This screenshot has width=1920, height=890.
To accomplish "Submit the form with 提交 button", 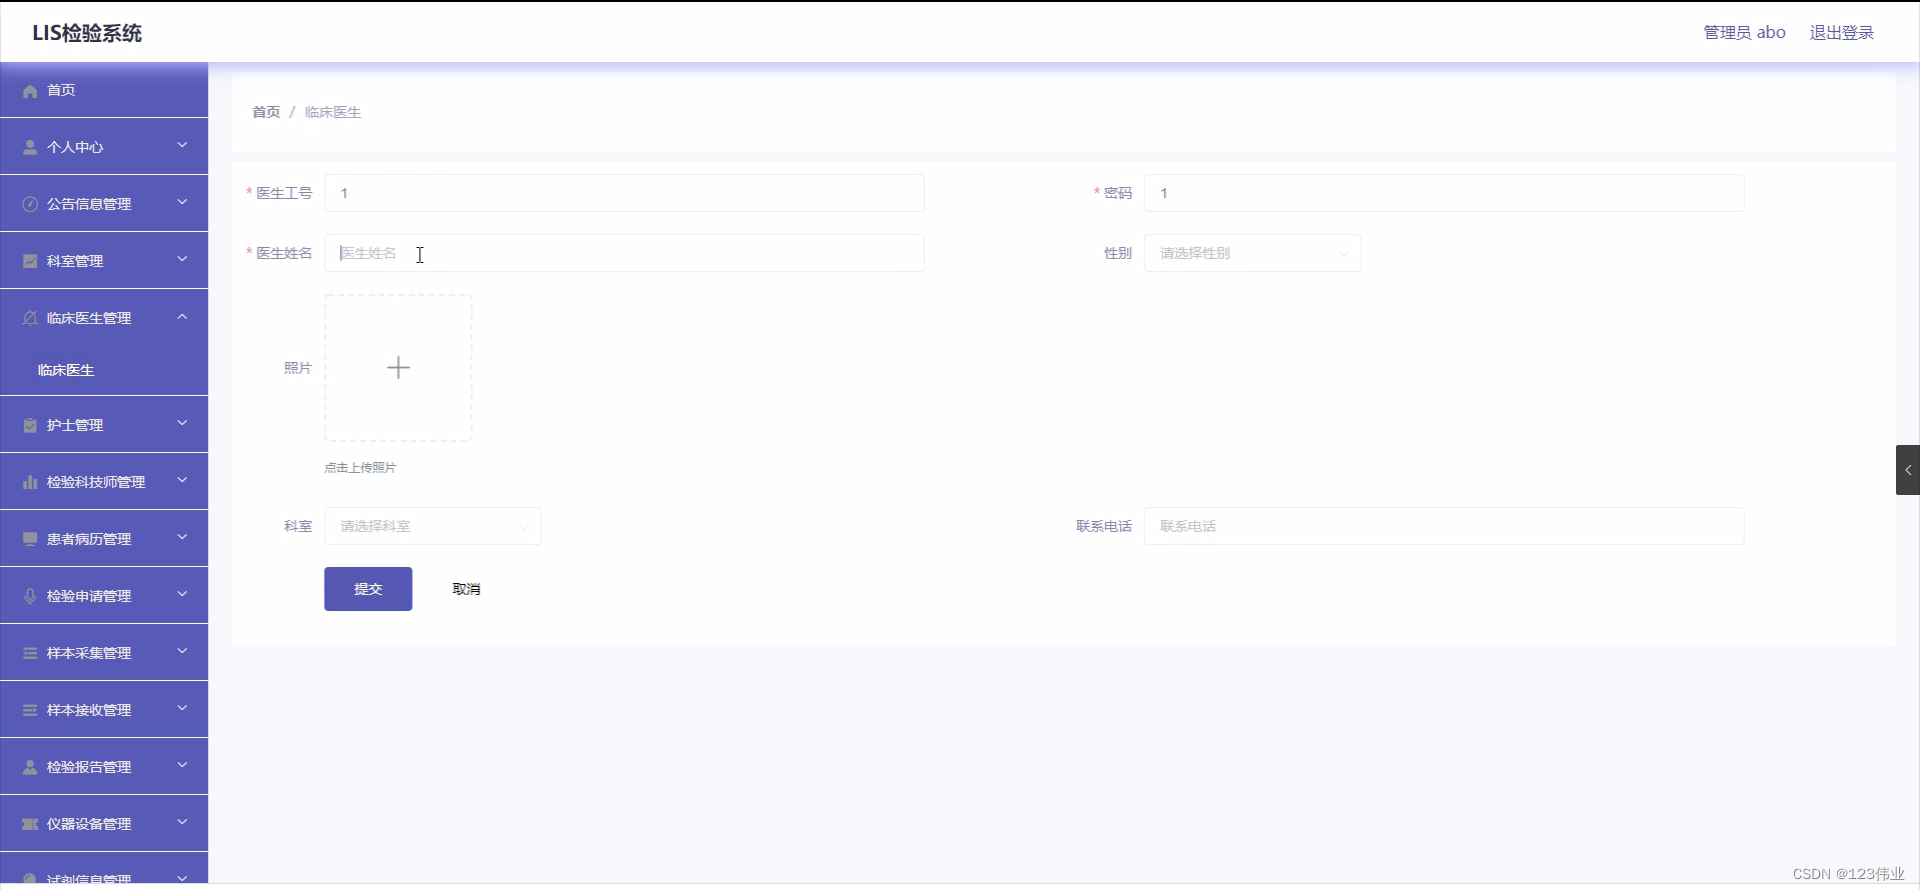I will (368, 589).
